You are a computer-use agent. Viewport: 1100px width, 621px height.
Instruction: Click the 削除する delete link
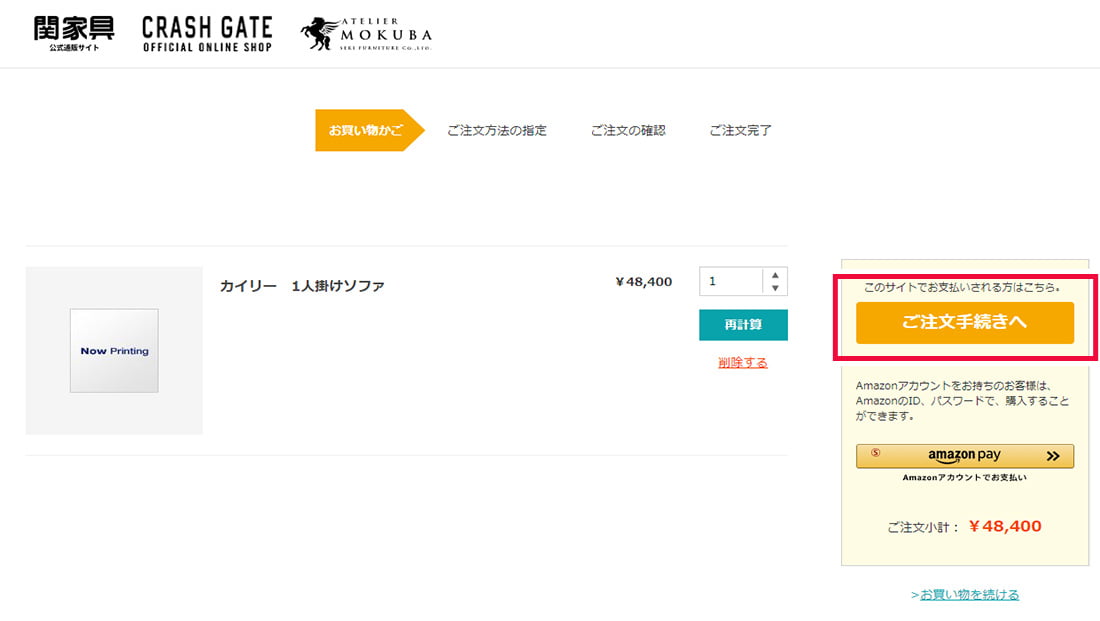tap(742, 362)
